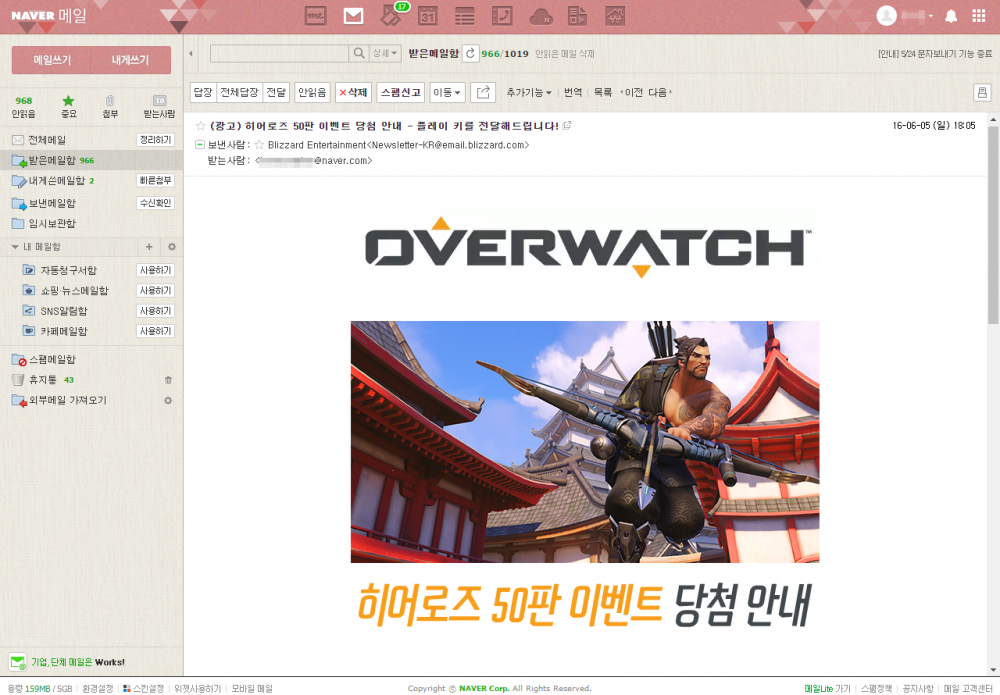The height and width of the screenshot is (695, 1000).
Task: Expand the 추가기능 menu
Action: pyautogui.click(x=528, y=92)
